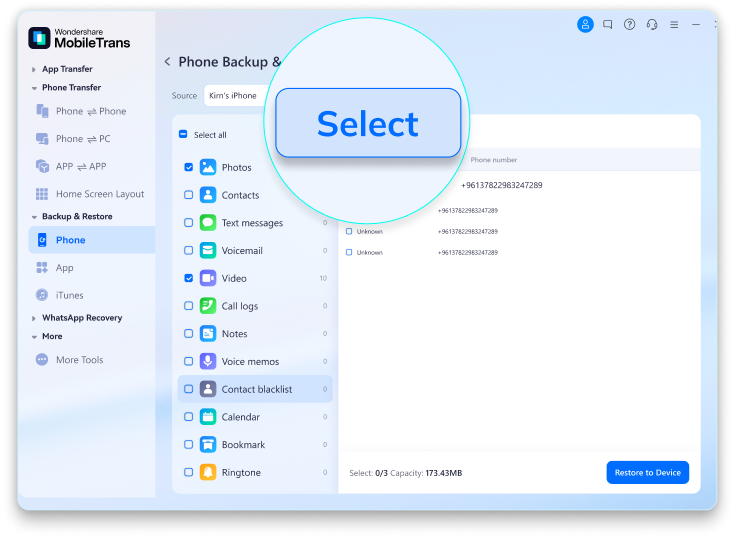Open the support headset icon
This screenshot has height=539, width=735.
pos(652,24)
